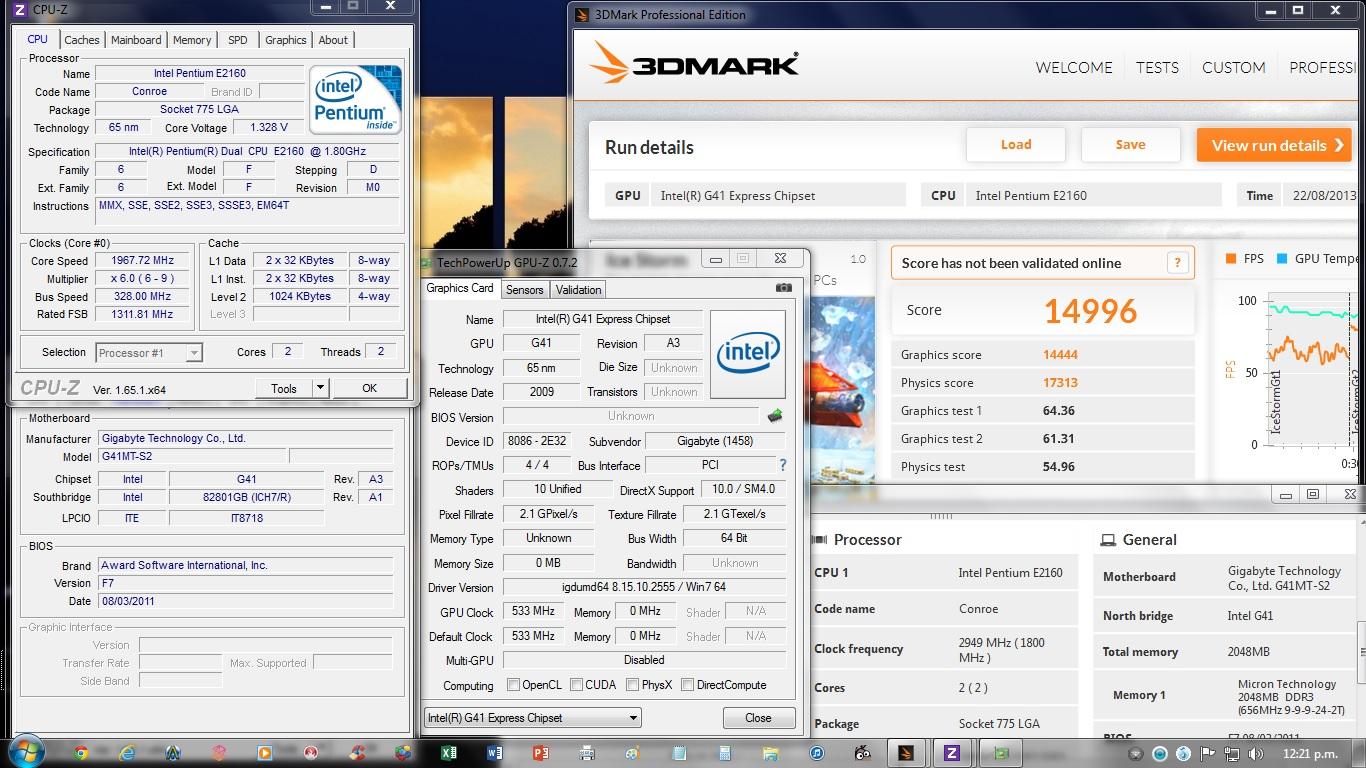1366x768 pixels.
Task: Open Google Chrome from the taskbar
Action: pos(80,753)
